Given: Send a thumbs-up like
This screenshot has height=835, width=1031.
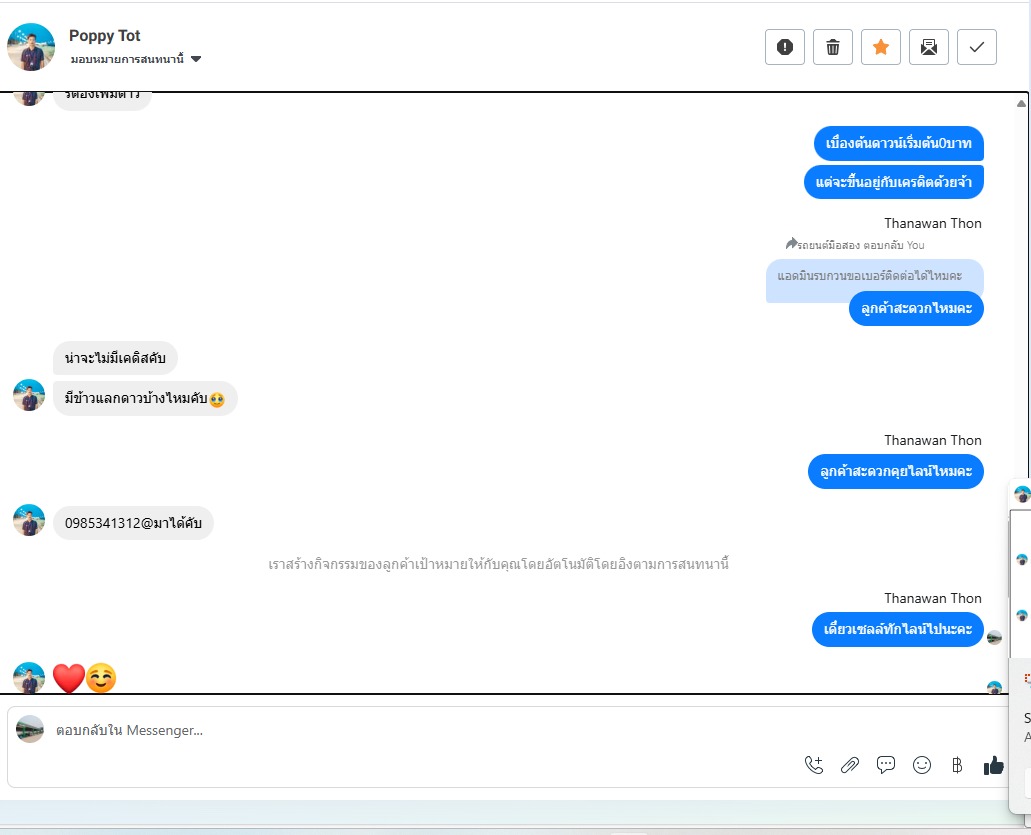Looking at the screenshot, I should (x=994, y=765).
